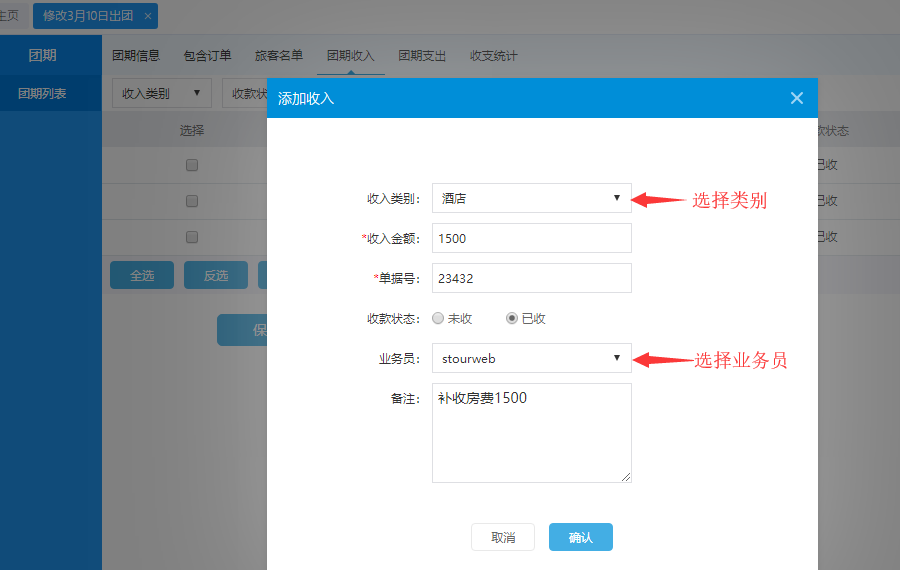Open the 收支统计 tab
This screenshot has width=900, height=570.
[494, 56]
